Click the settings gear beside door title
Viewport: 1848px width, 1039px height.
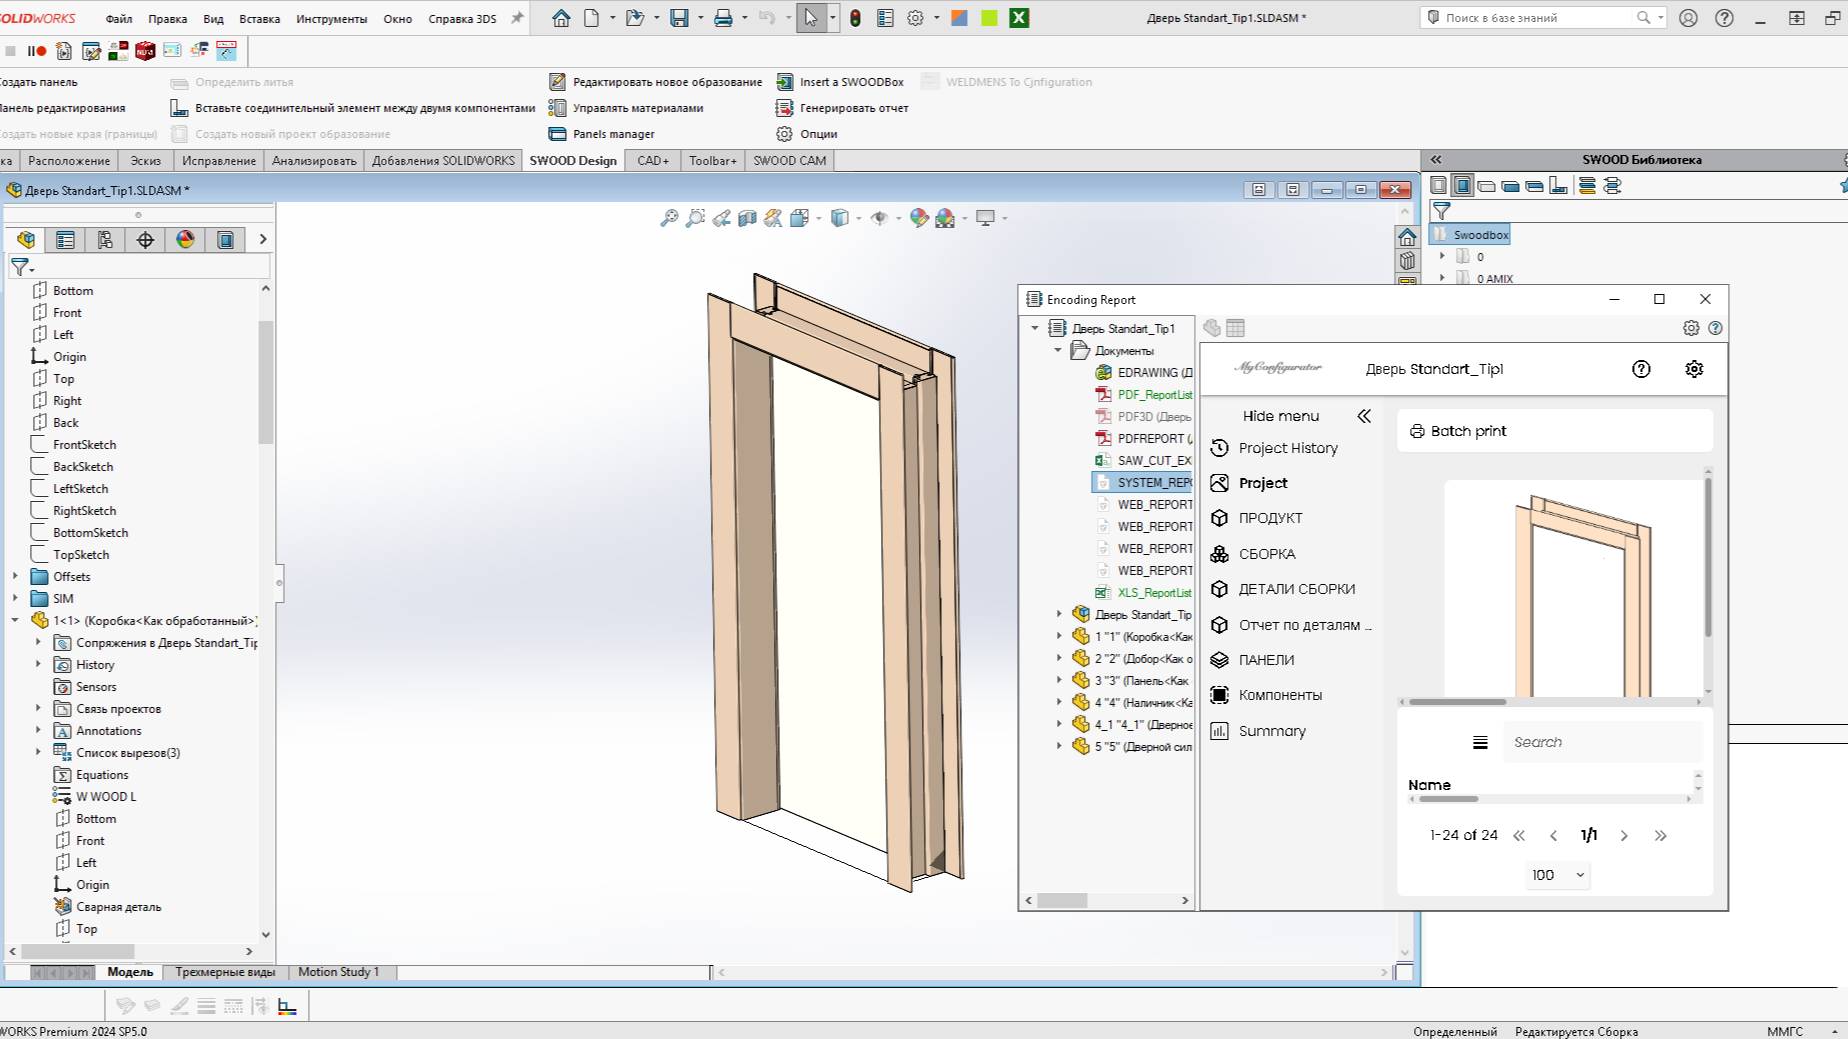click(1693, 369)
